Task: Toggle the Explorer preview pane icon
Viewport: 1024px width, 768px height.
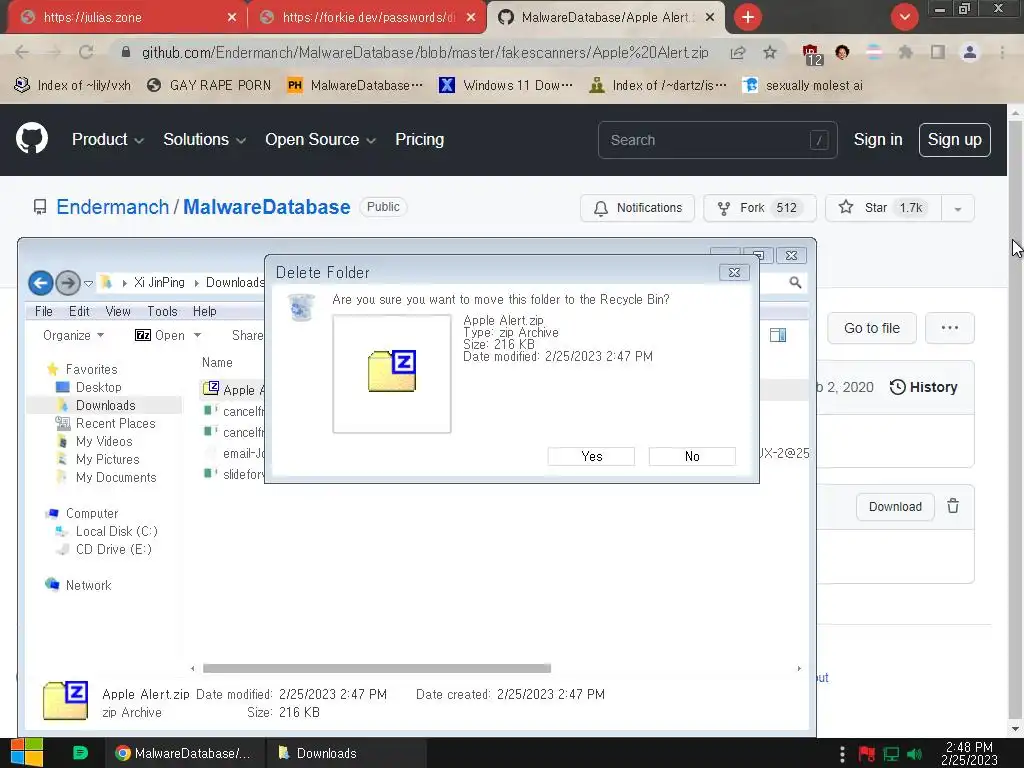Action: 778,335
